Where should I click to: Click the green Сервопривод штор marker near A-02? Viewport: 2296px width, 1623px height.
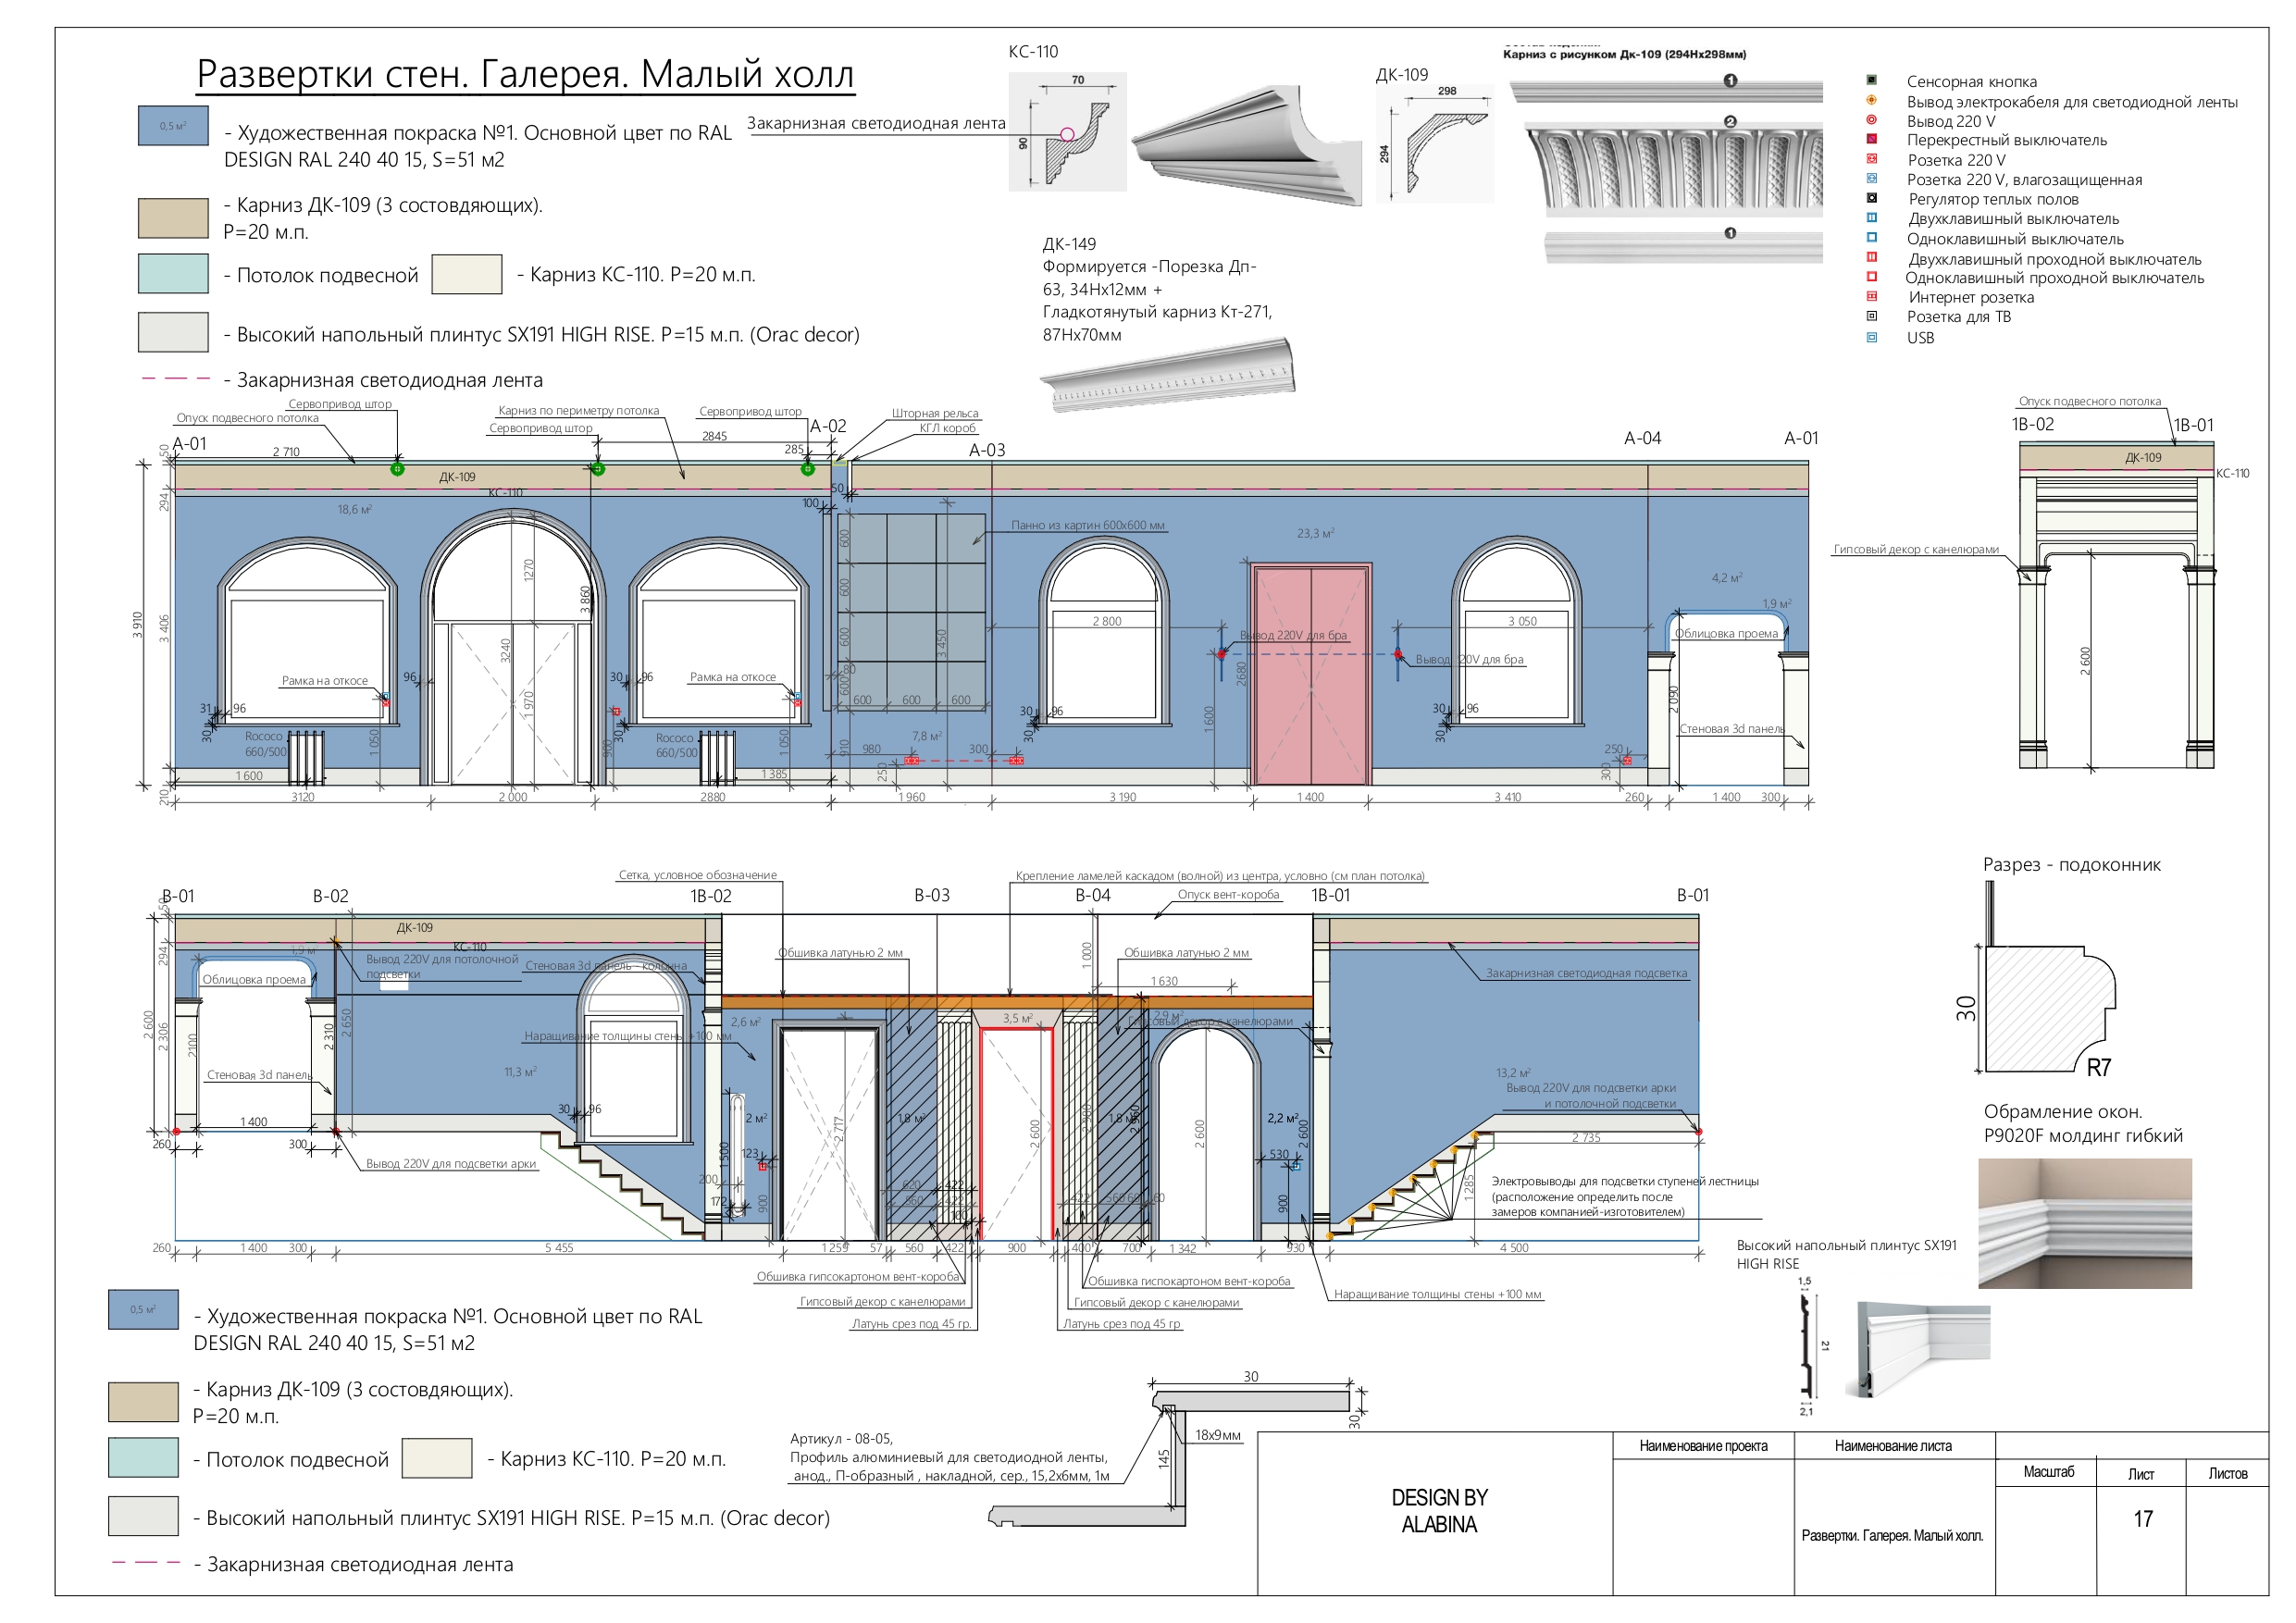click(x=807, y=468)
